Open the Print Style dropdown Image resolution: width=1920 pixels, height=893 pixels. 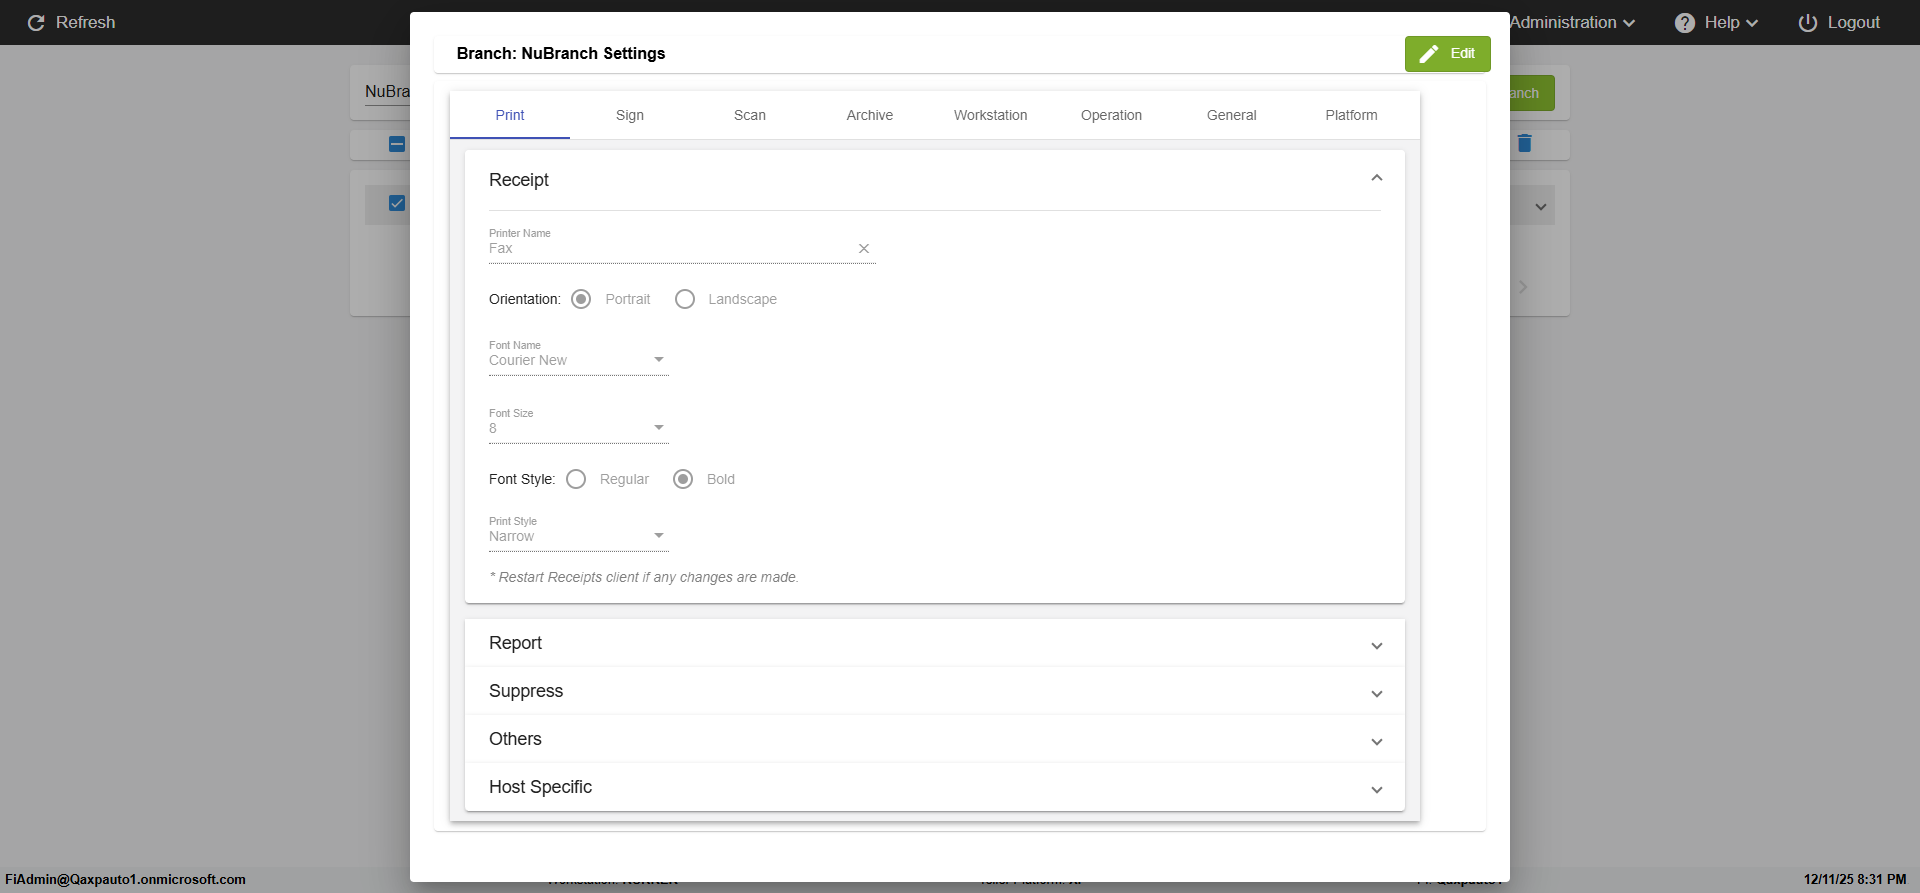pyautogui.click(x=578, y=536)
